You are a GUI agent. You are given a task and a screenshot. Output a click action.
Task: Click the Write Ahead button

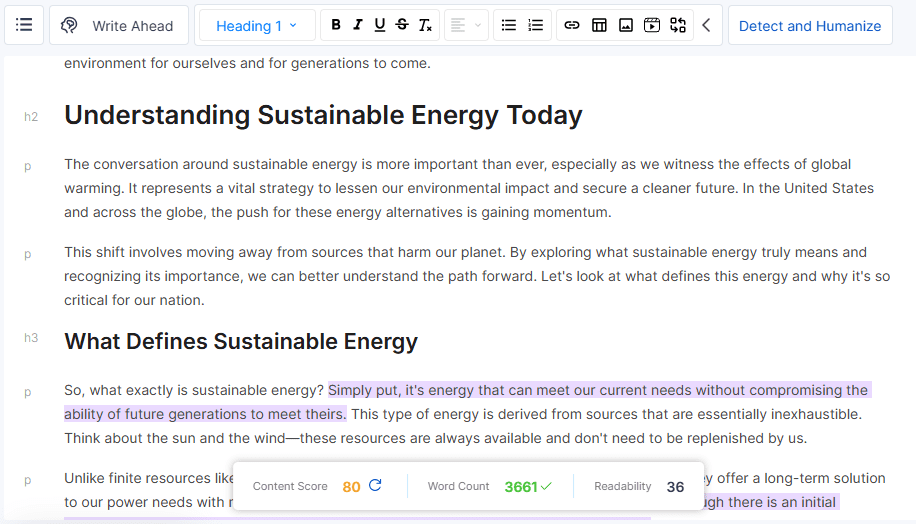118,26
